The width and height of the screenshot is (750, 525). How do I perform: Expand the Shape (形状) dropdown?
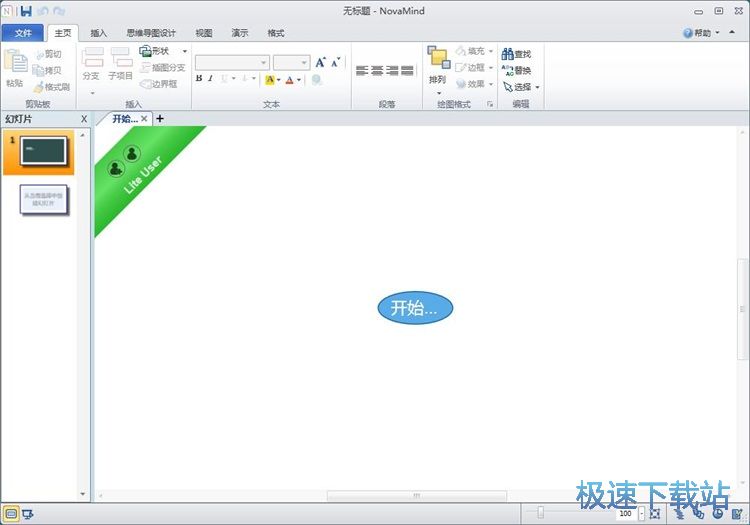pyautogui.click(x=184, y=51)
